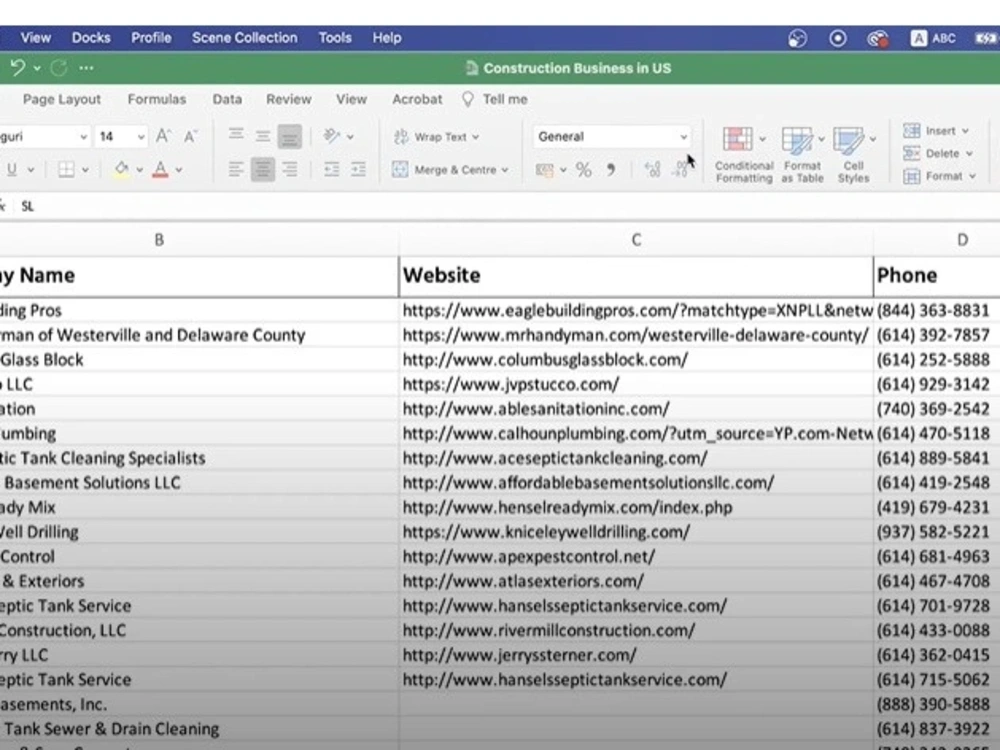1000x750 pixels.
Task: Open the Scene Collection menu
Action: [x=244, y=38]
